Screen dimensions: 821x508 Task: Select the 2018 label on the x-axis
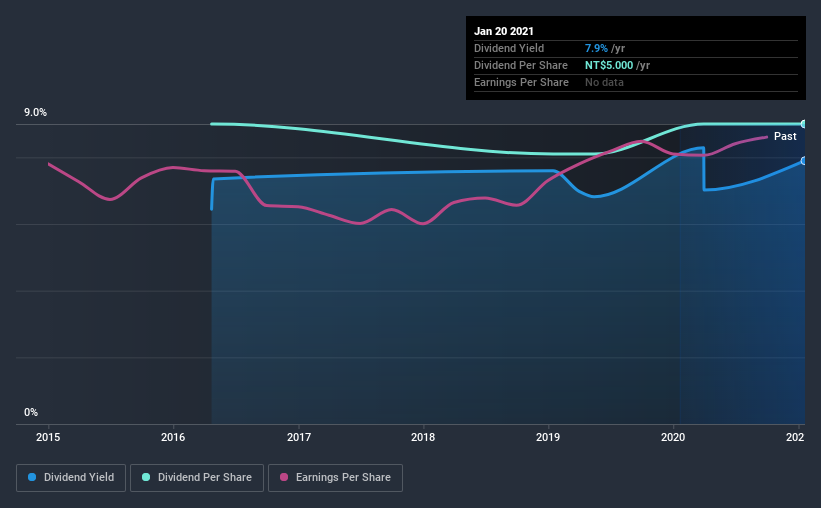(x=423, y=437)
